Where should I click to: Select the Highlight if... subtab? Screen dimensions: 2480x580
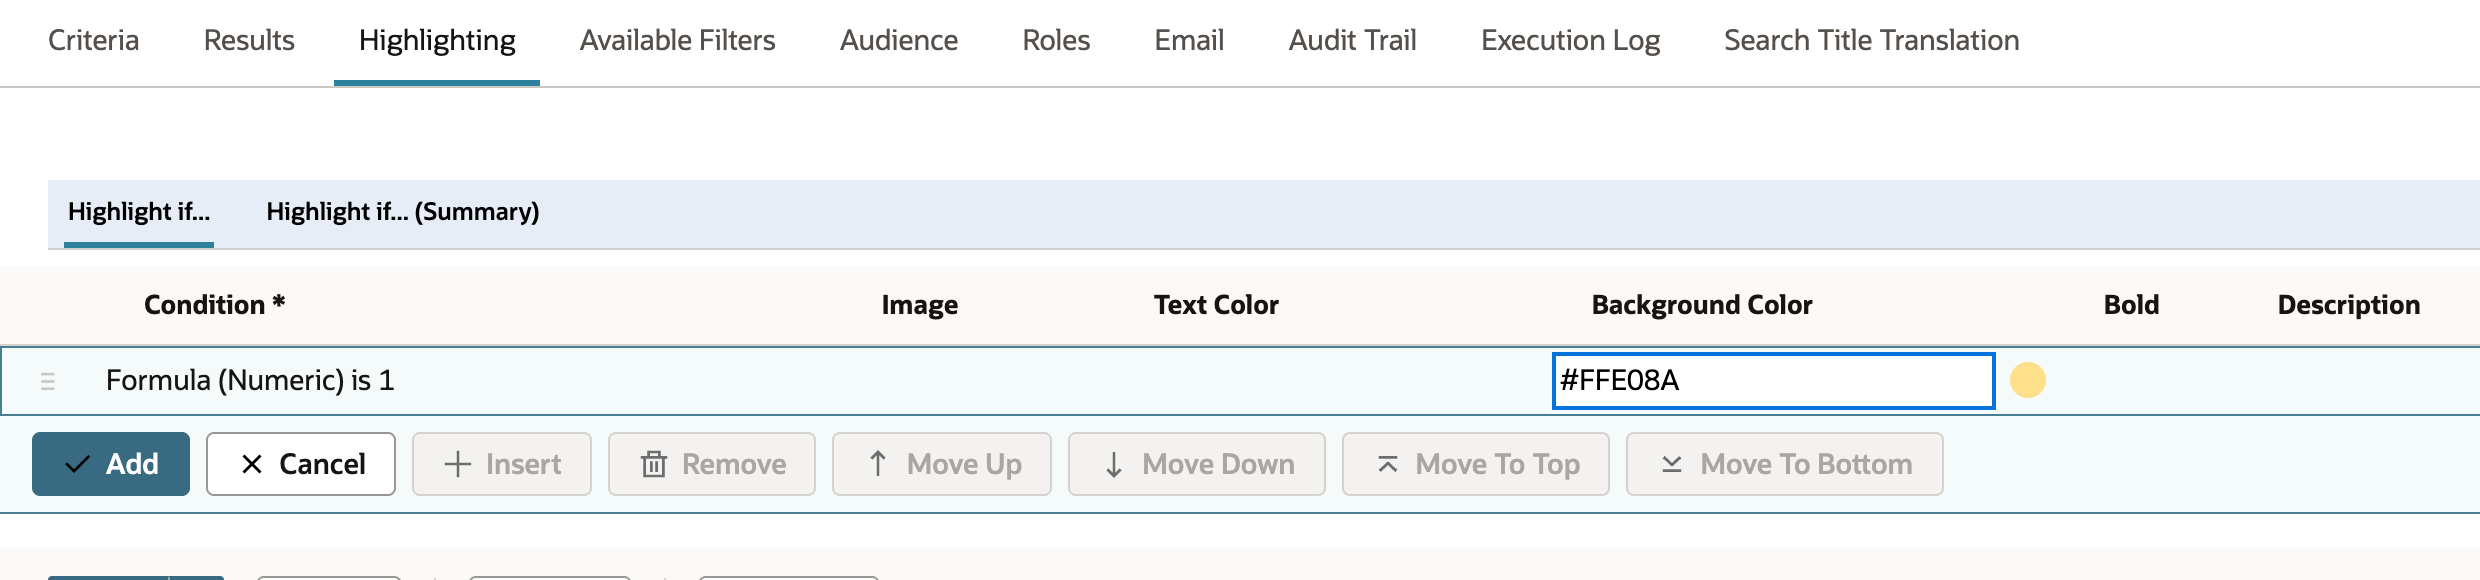[x=139, y=212]
